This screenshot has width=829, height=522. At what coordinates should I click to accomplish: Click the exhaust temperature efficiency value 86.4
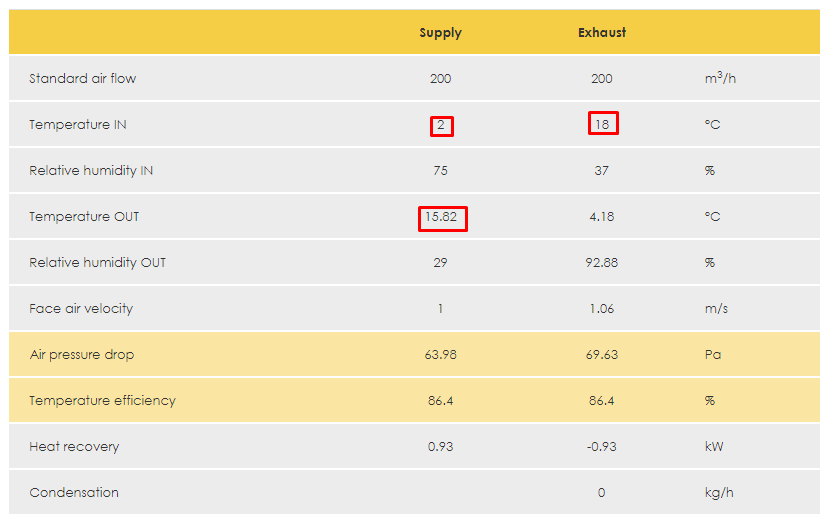[602, 401]
